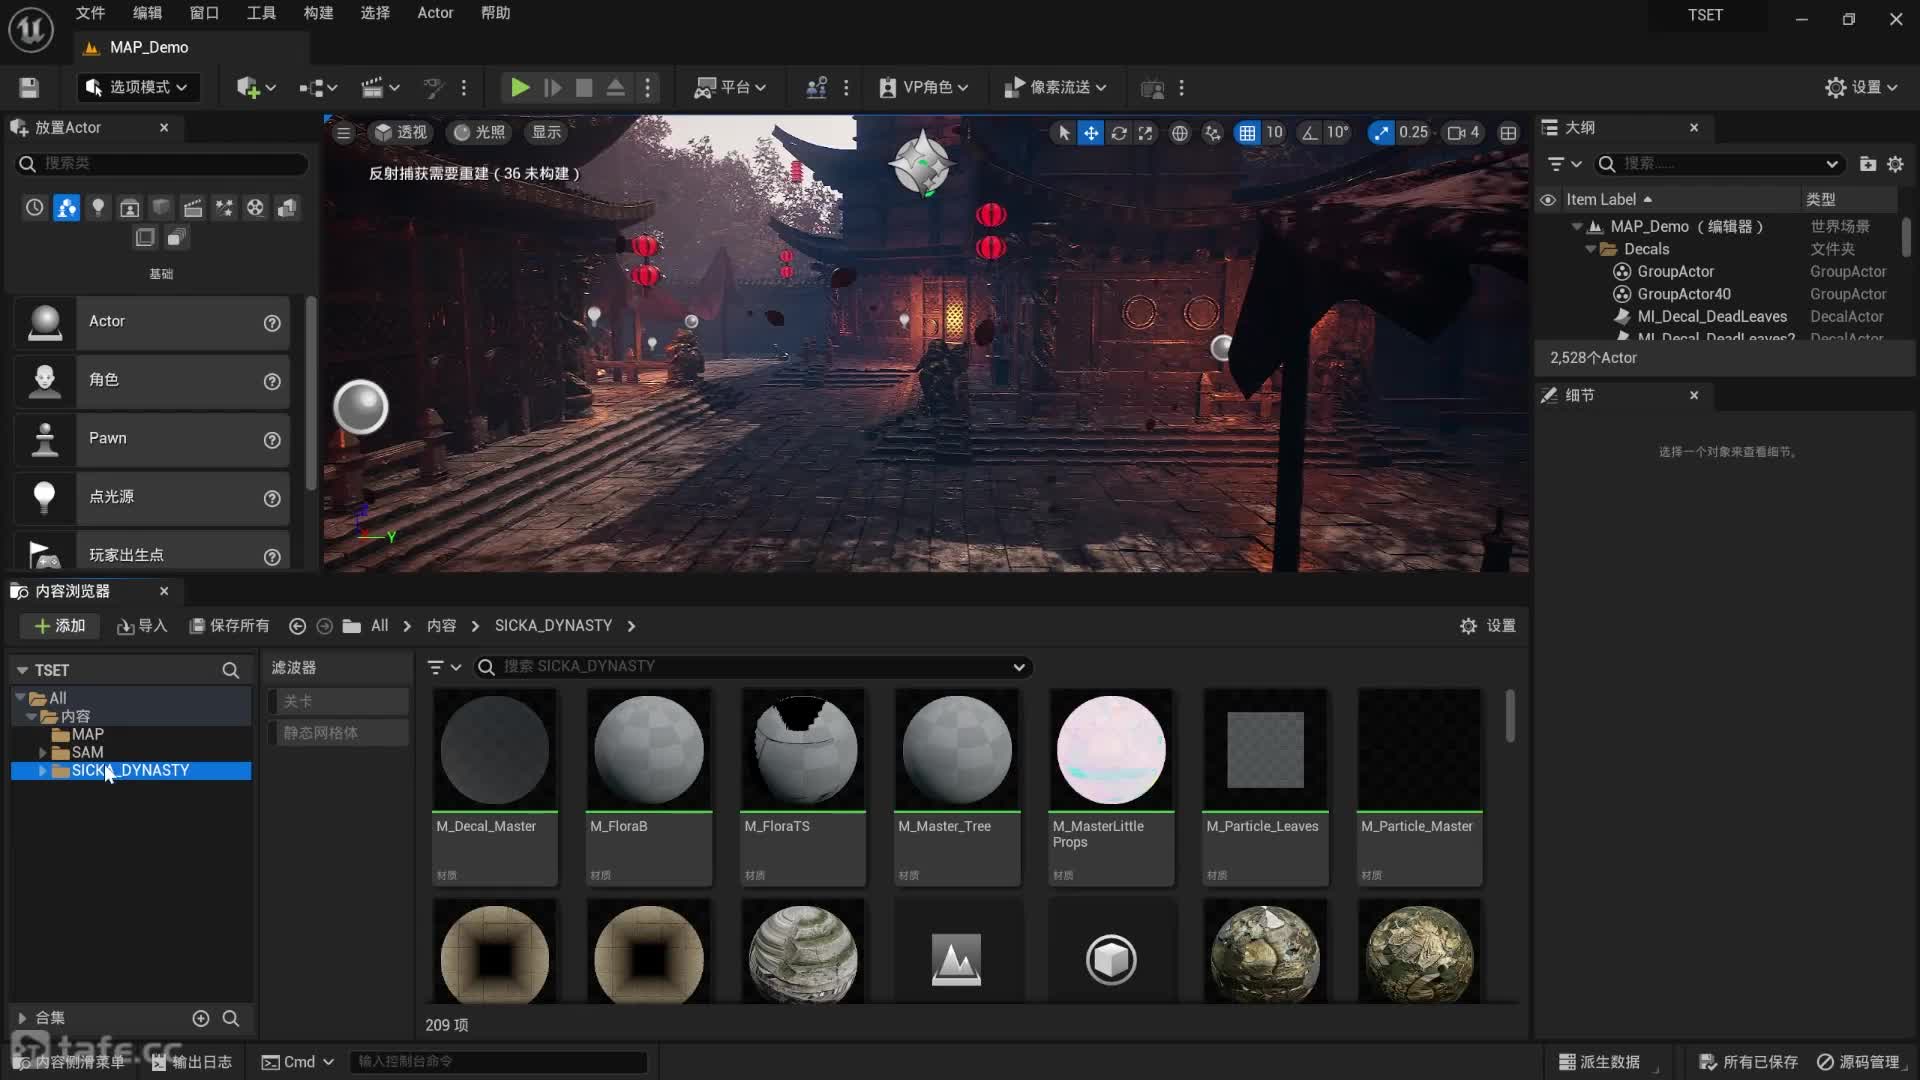Click the 源码管理 source control status button
Viewport: 1920px width, 1080px height.
[1859, 1062]
